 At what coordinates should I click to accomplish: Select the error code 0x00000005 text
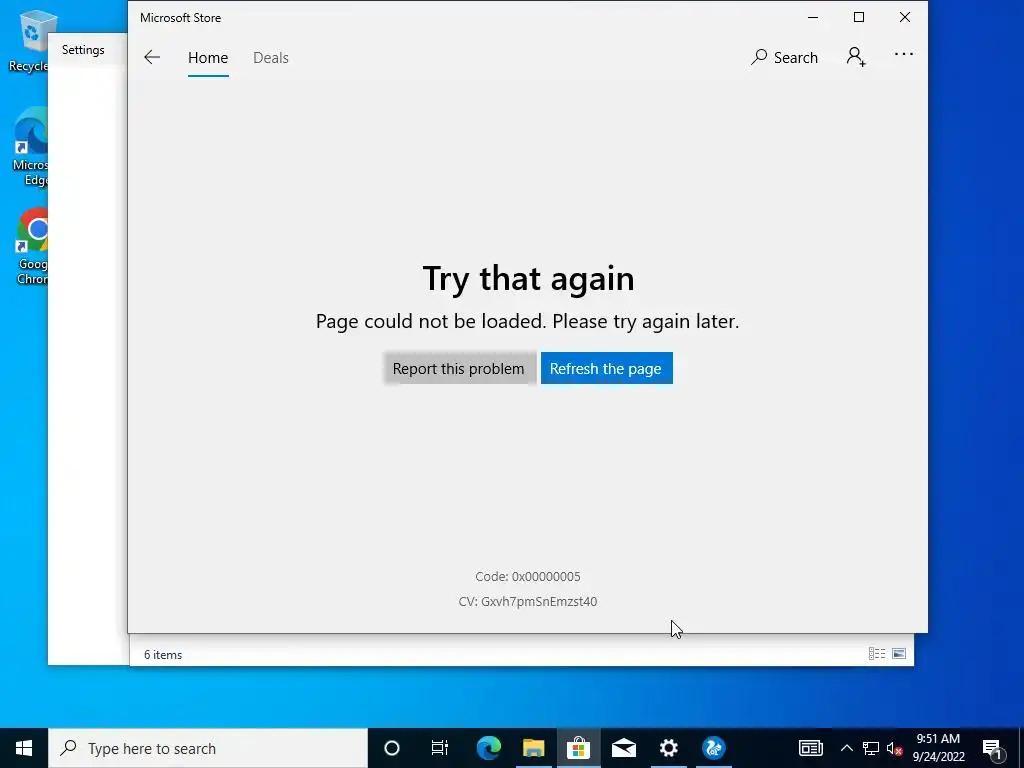tap(528, 577)
